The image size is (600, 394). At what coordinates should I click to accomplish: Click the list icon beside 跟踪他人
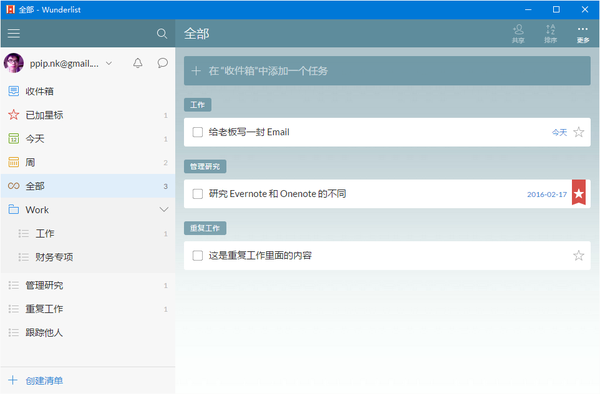13,333
